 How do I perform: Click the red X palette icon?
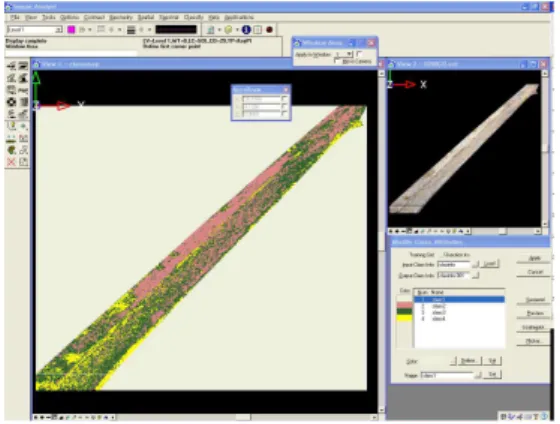coord(11,162)
